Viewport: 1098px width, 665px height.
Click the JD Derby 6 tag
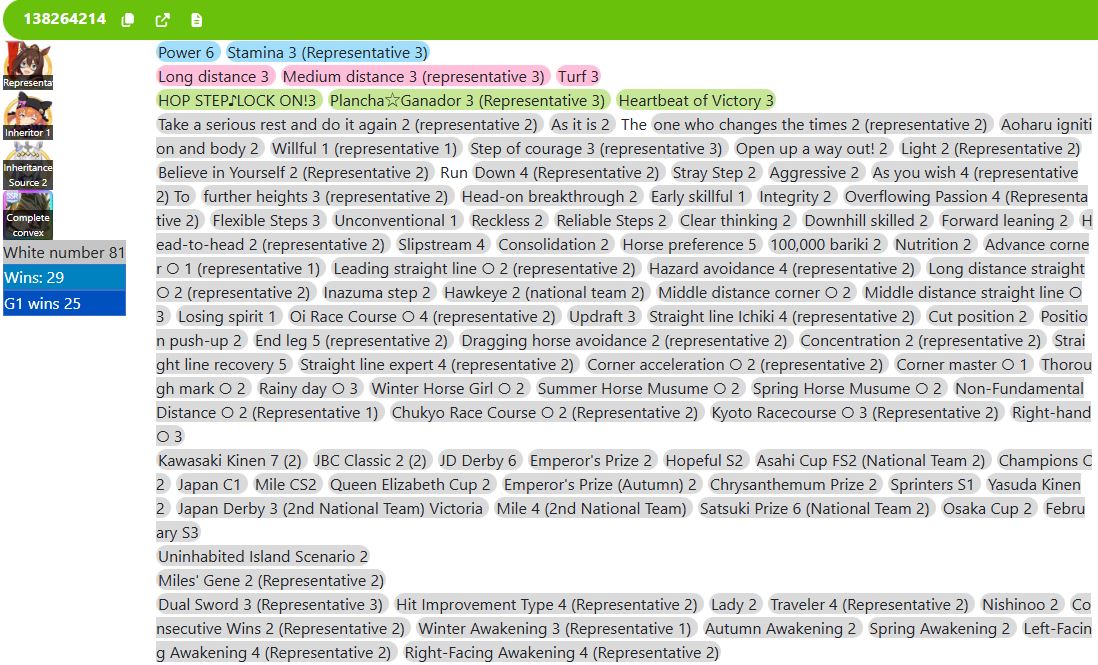[x=478, y=461]
